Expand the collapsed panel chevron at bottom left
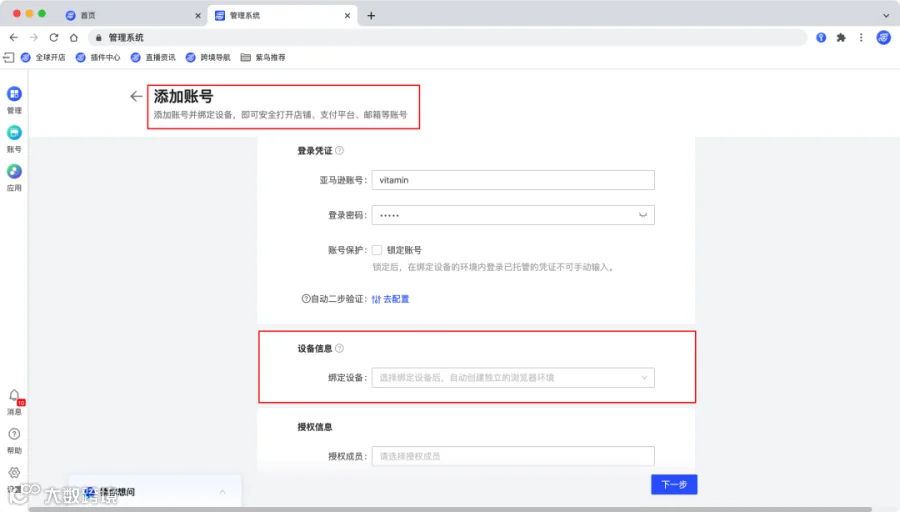Image resolution: width=900 pixels, height=512 pixels. pos(222,492)
